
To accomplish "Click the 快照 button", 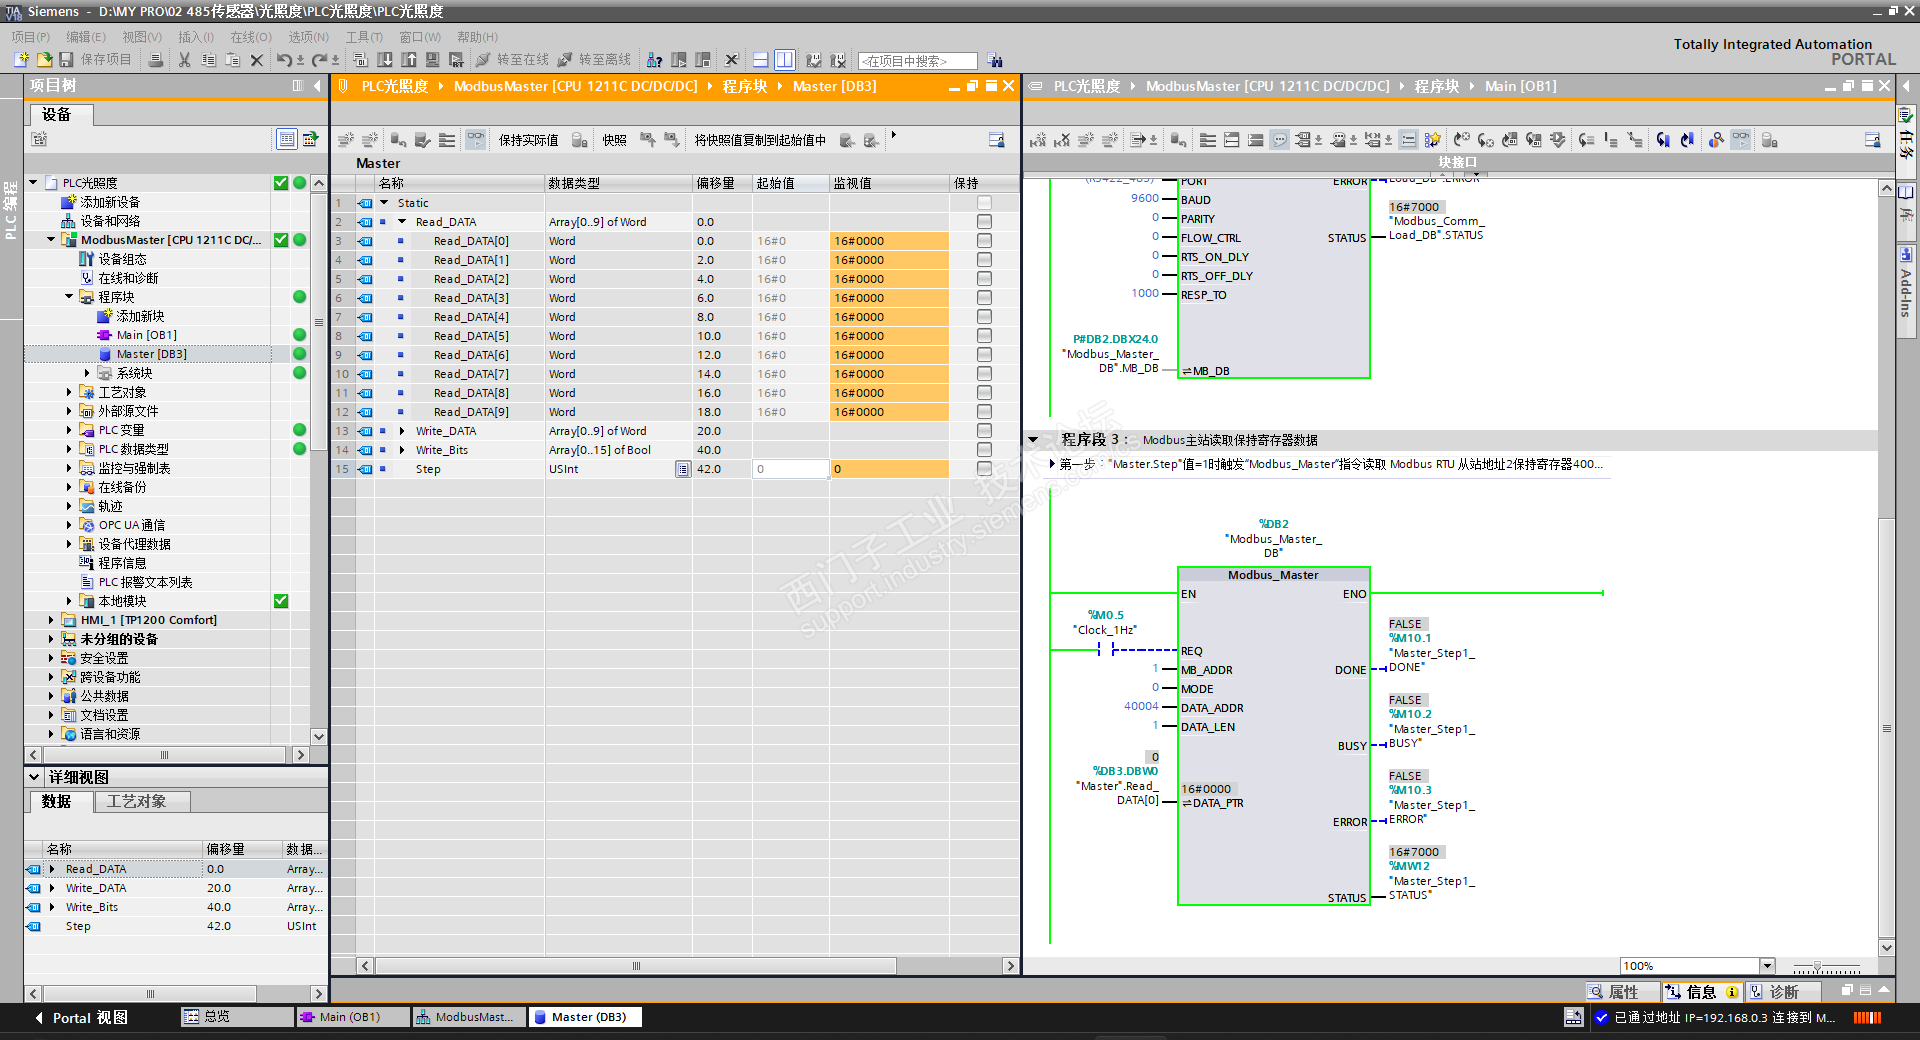I will point(614,140).
